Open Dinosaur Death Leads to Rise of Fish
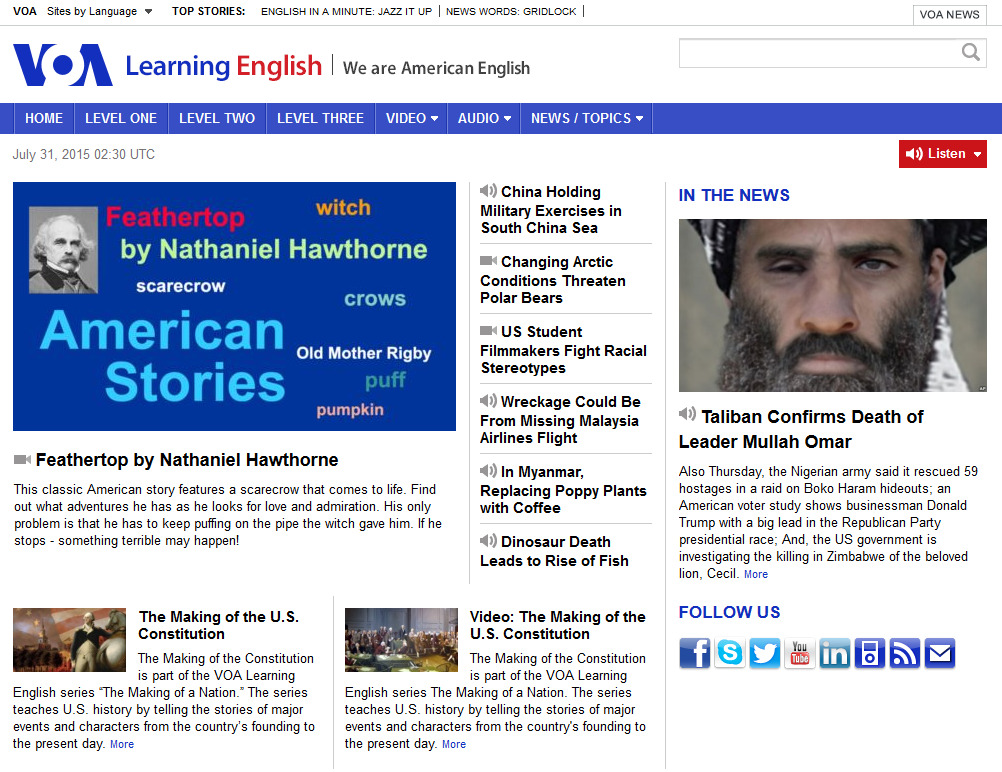1002x772 pixels. [x=554, y=551]
